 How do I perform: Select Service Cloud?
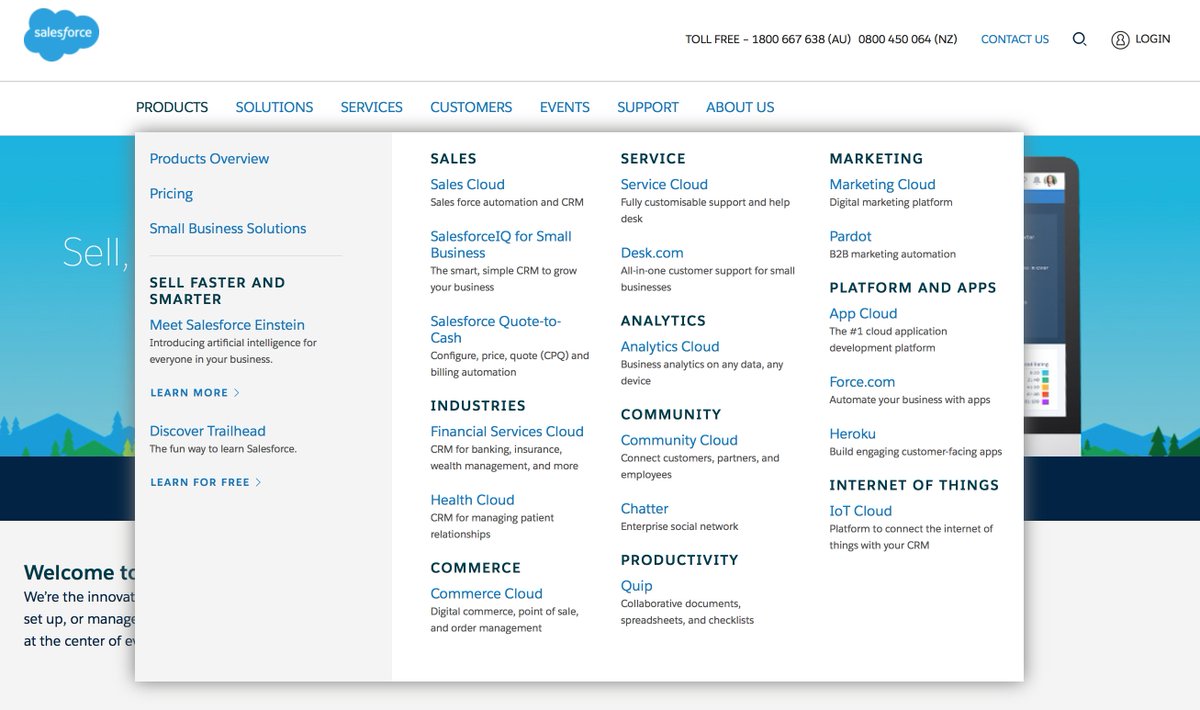664,185
